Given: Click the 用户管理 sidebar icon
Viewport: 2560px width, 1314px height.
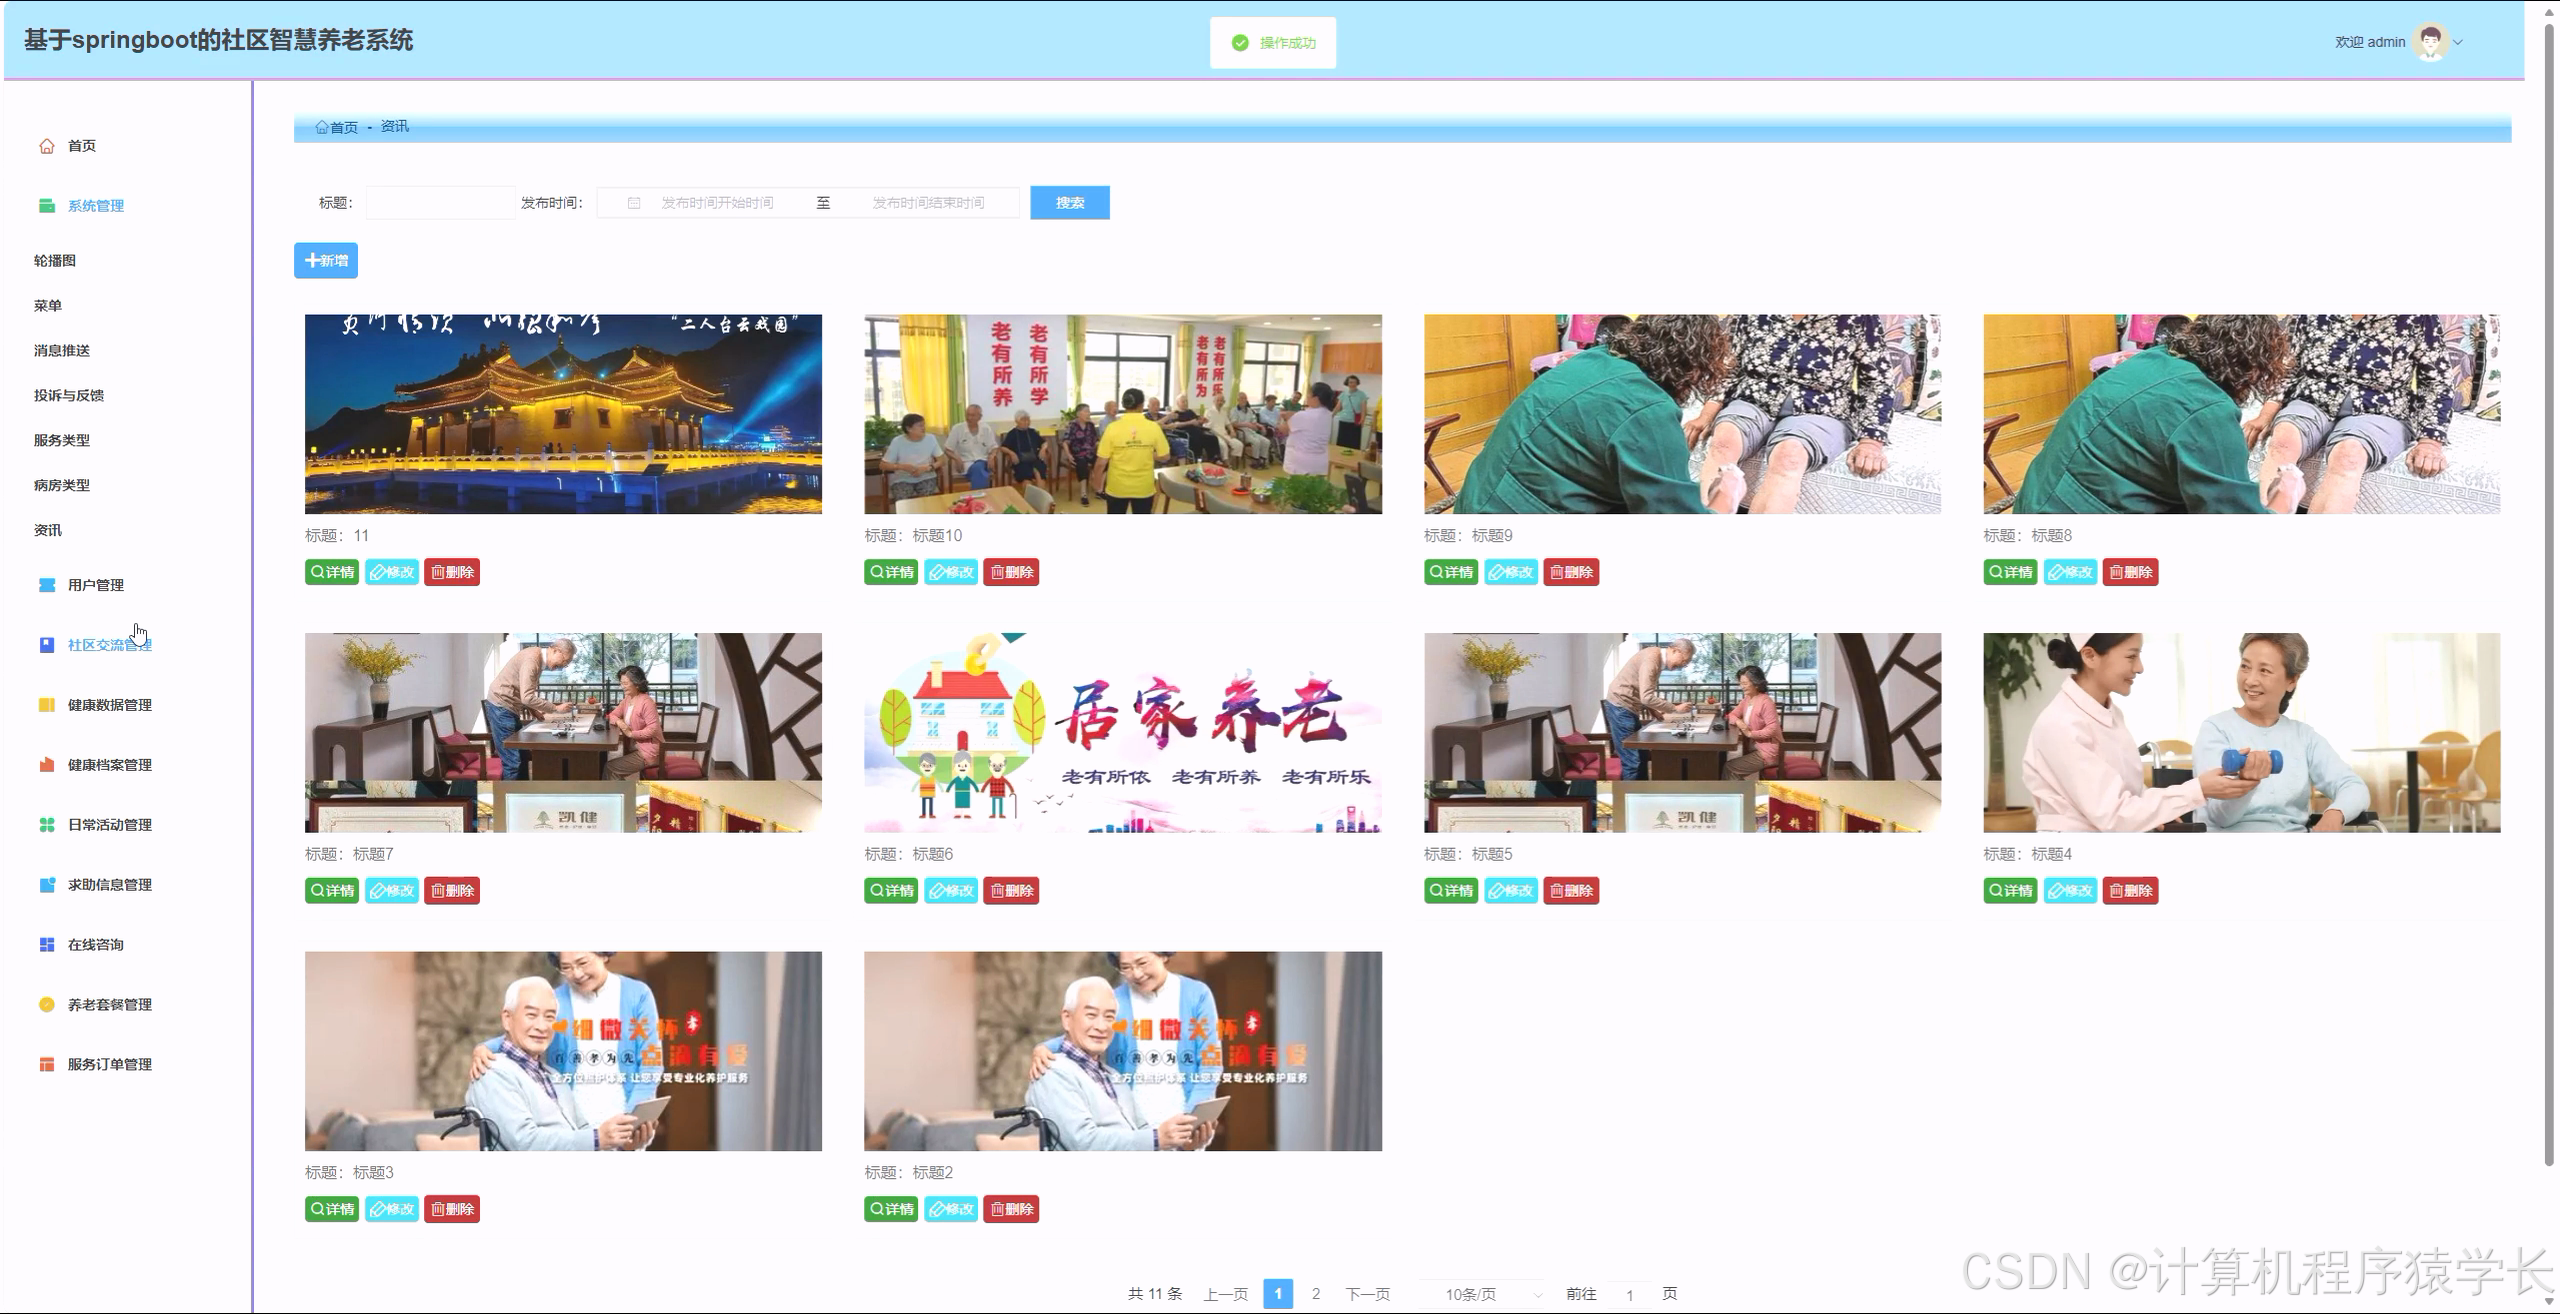Looking at the screenshot, I should point(46,585).
